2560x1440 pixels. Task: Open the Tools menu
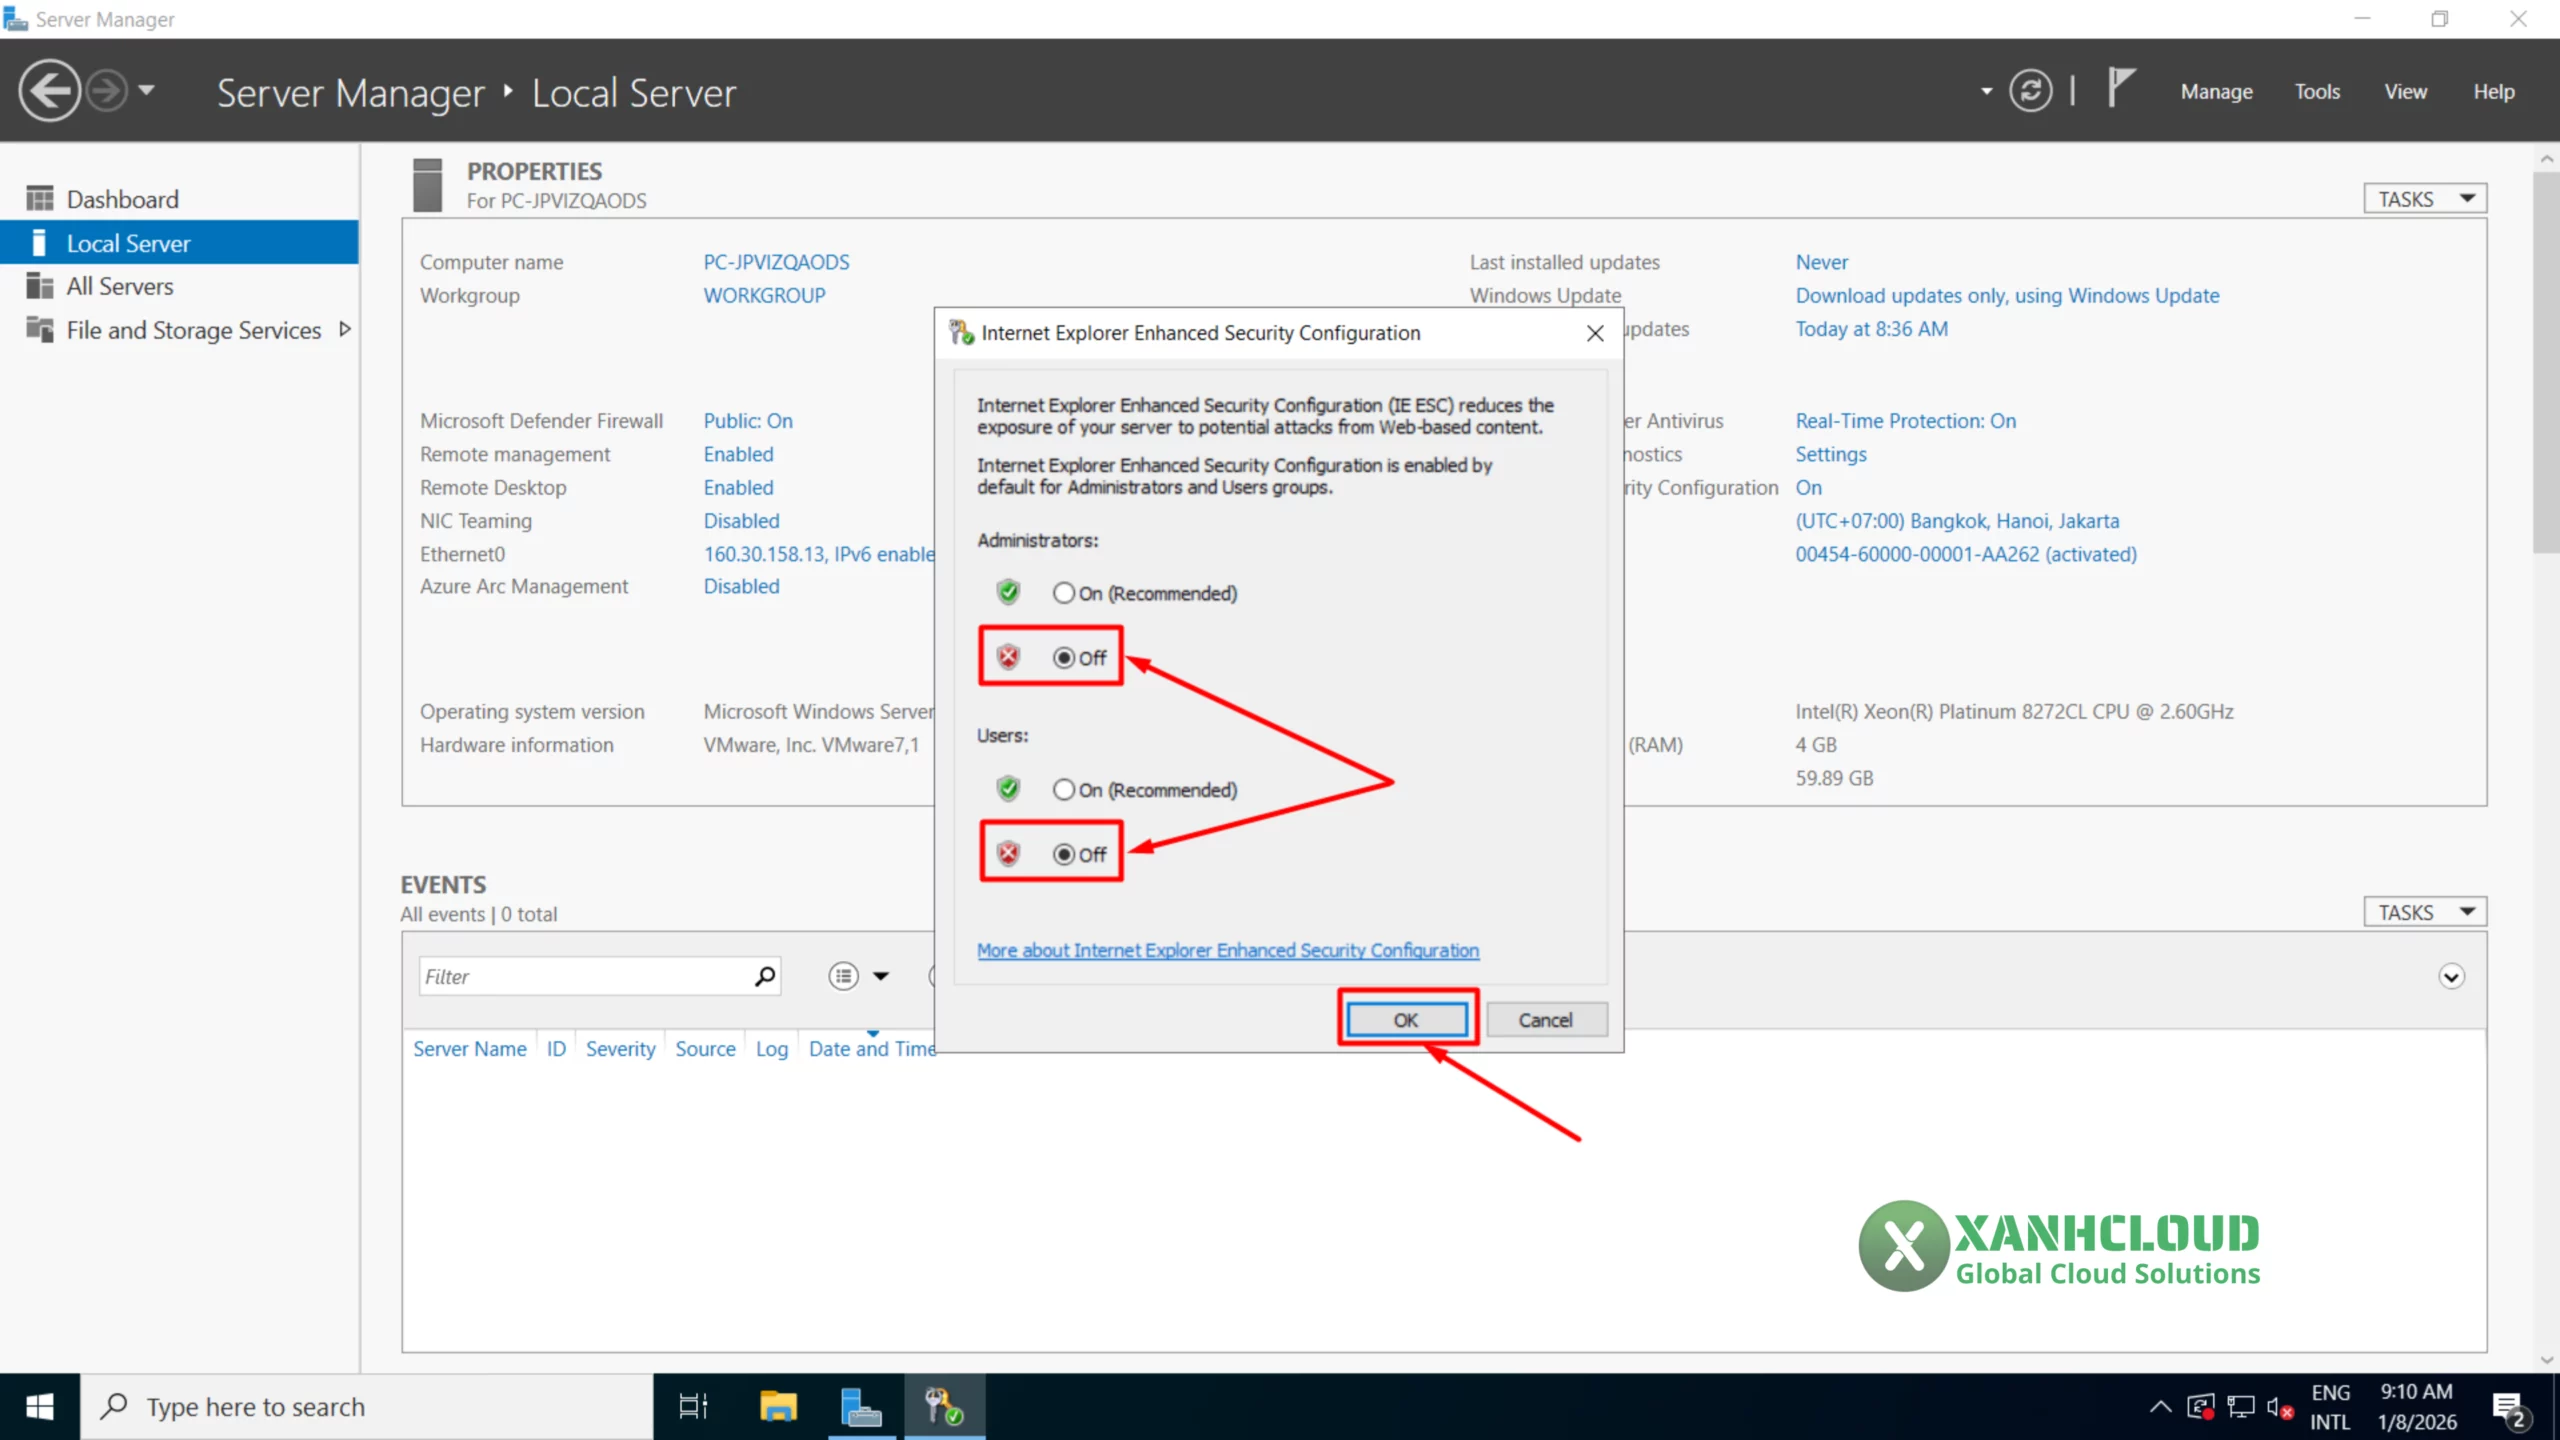(x=2317, y=90)
